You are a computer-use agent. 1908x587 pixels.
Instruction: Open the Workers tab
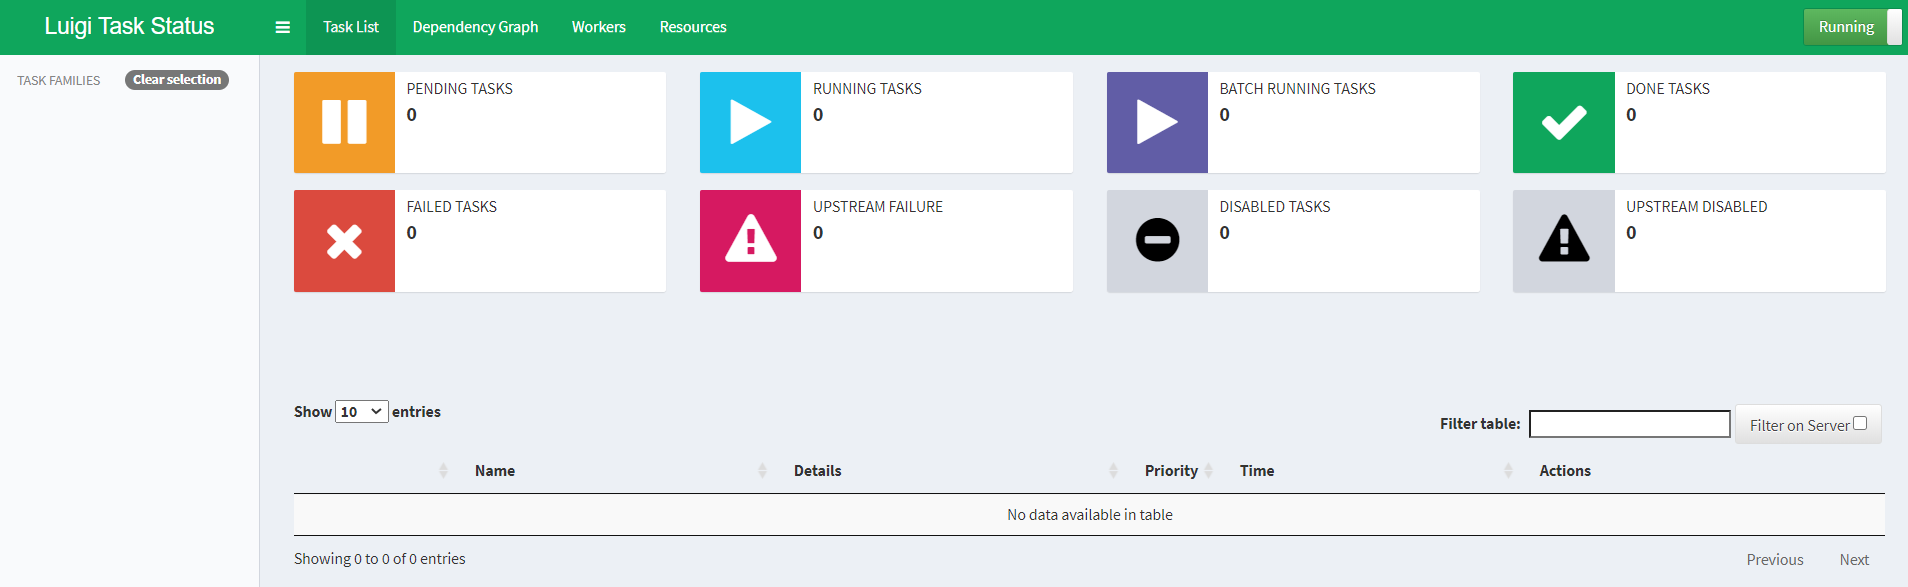click(599, 27)
